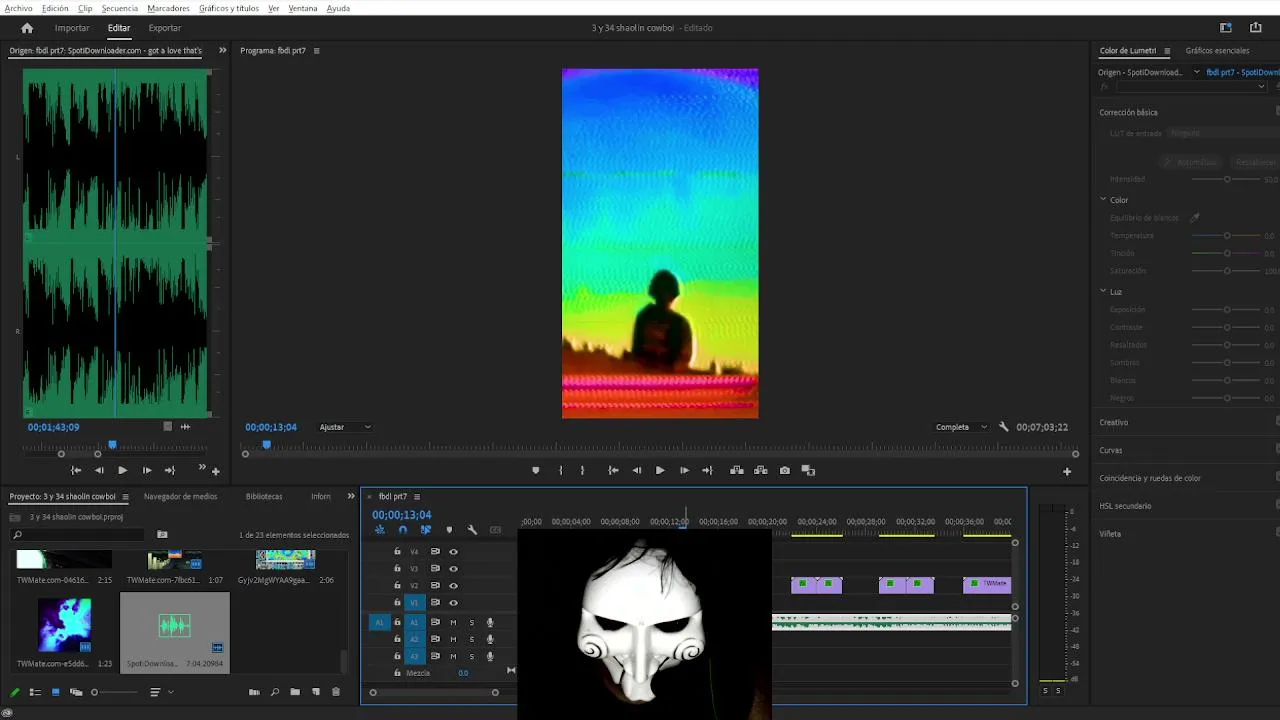Show more project panel tabs with double arrow
Image resolution: width=1280 pixels, height=720 pixels.
click(351, 496)
